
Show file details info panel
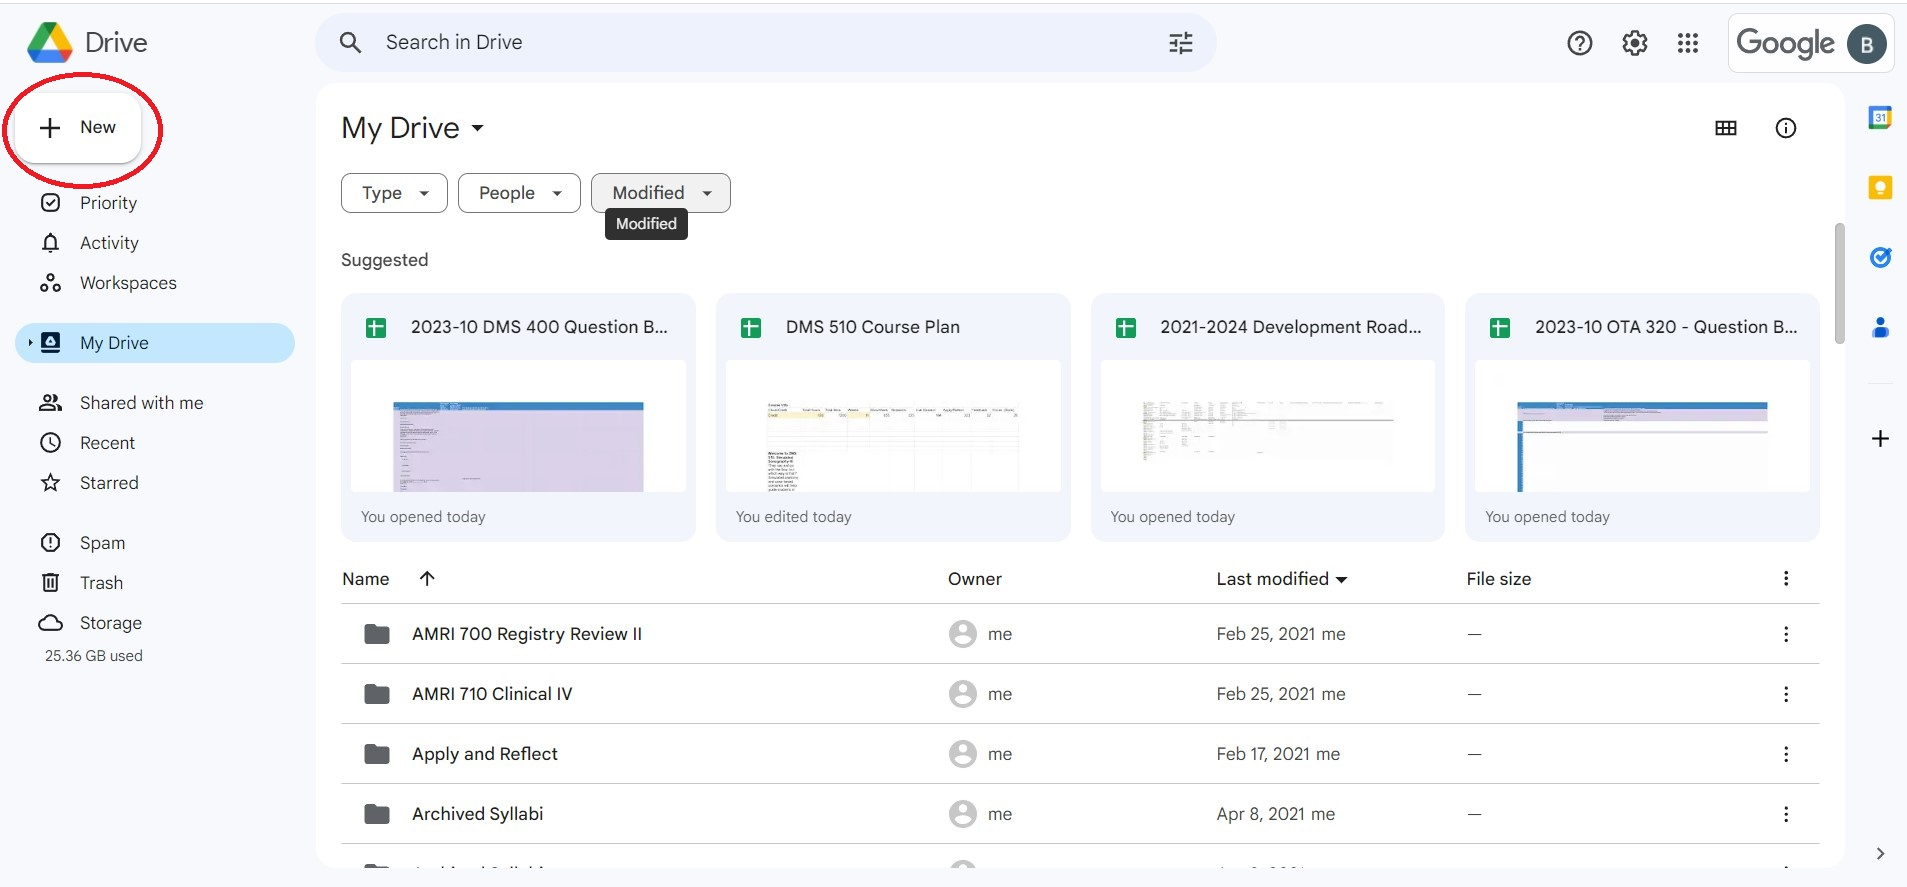click(x=1785, y=128)
